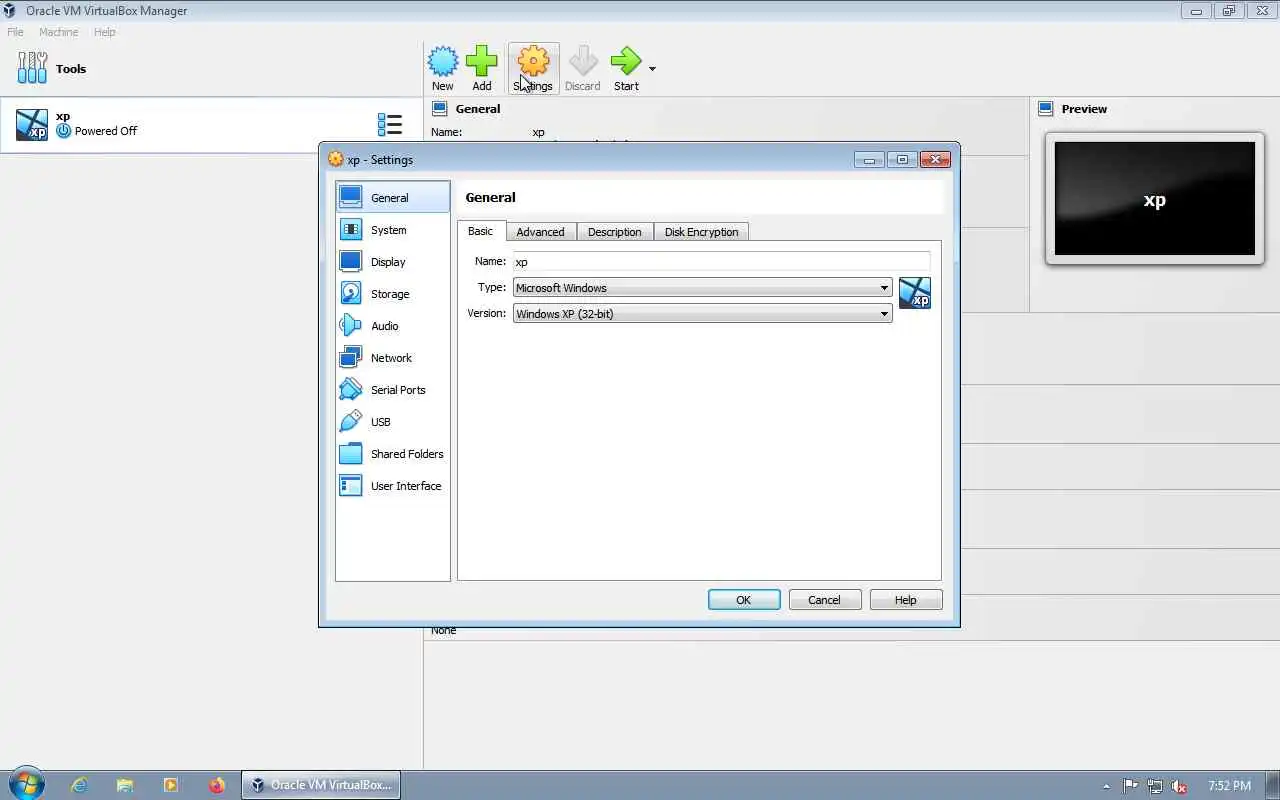The width and height of the screenshot is (1280, 800).
Task: Open the File menu
Action: [16, 32]
